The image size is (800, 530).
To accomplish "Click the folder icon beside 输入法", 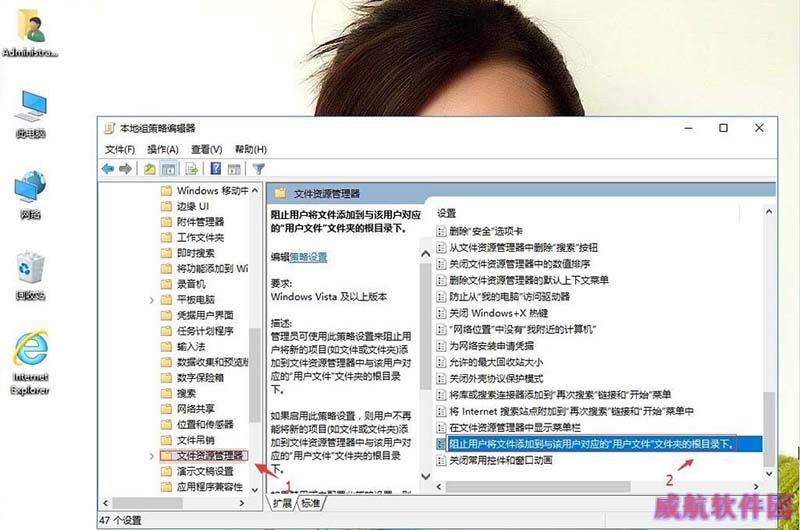I will [x=166, y=347].
